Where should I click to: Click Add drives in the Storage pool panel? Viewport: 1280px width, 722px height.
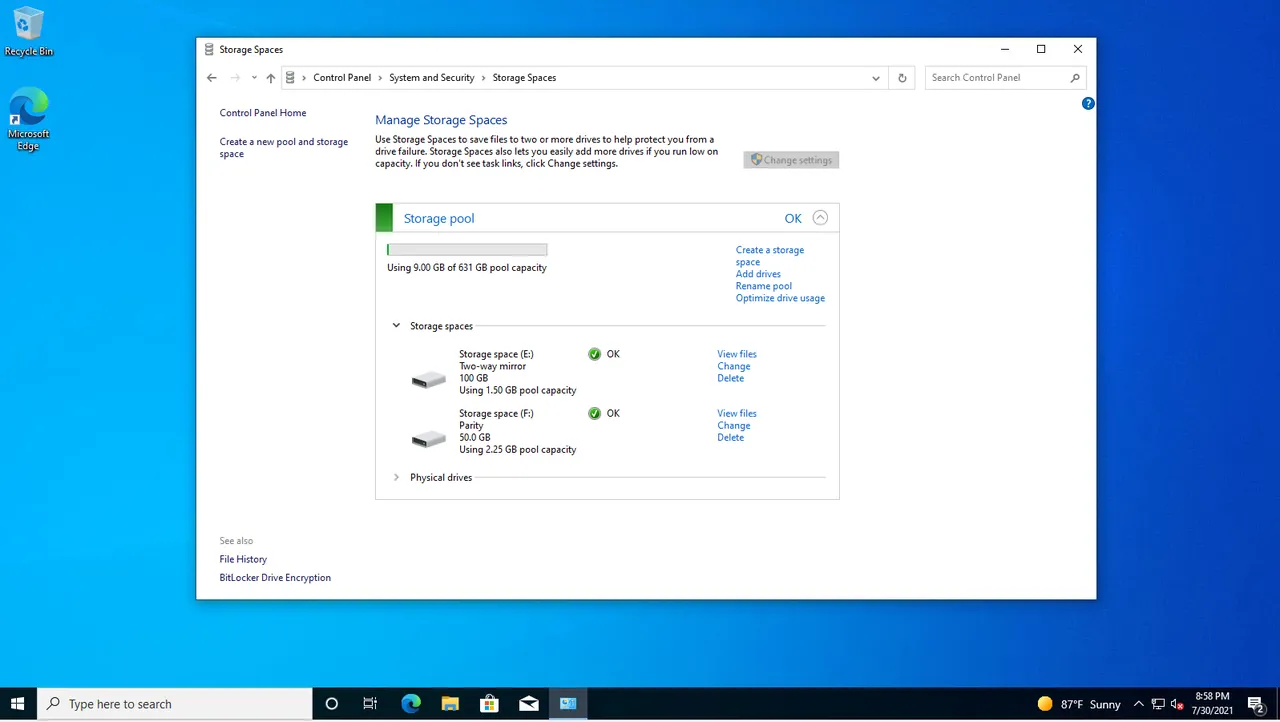[758, 274]
